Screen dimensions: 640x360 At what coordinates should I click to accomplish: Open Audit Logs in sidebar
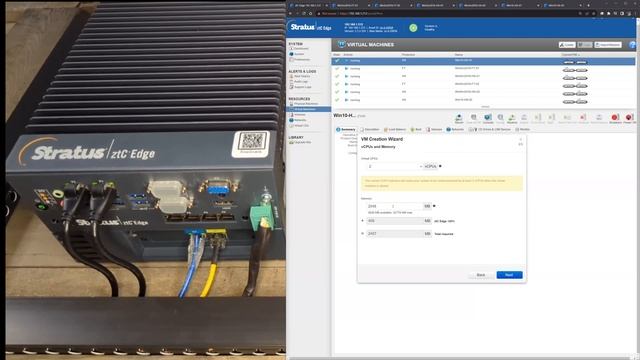(299, 82)
